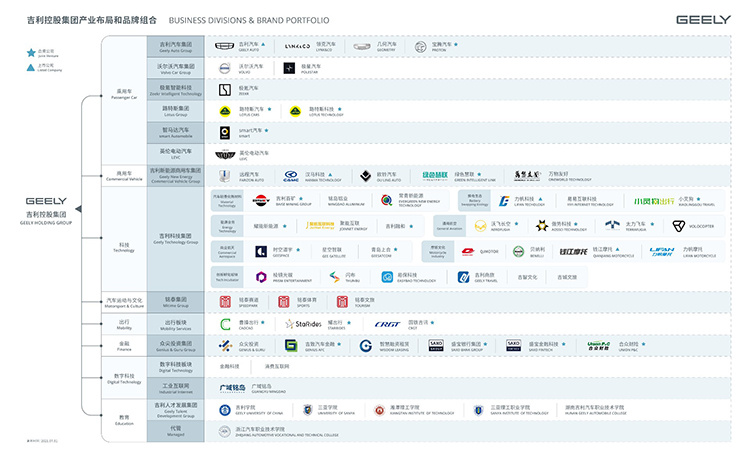Select the Geely Technology Group division box
The width and height of the screenshot is (750, 455).
[x=176, y=239]
